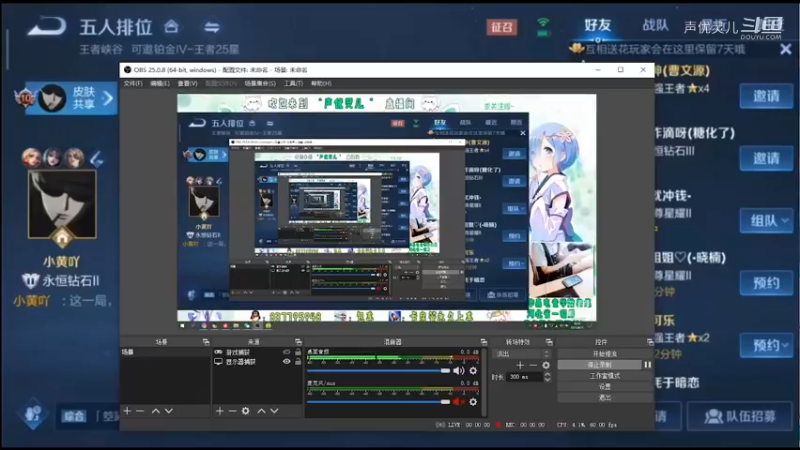Image resolution: width=800 pixels, height=450 pixels.
Task: Toggle lock on 游戏捕获 source
Action: [298, 352]
